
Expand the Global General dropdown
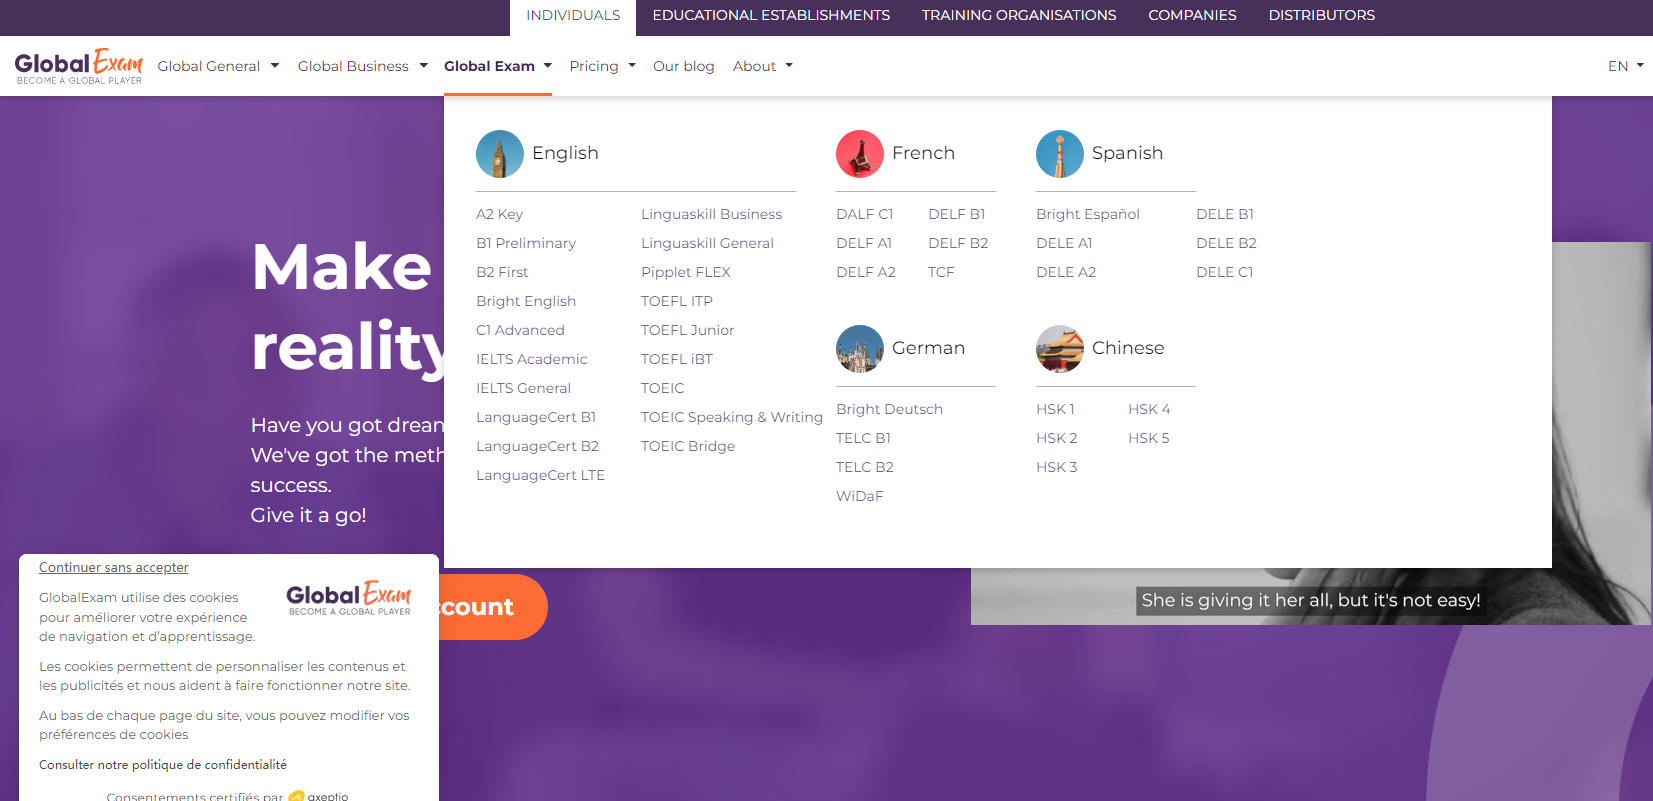[x=218, y=66]
